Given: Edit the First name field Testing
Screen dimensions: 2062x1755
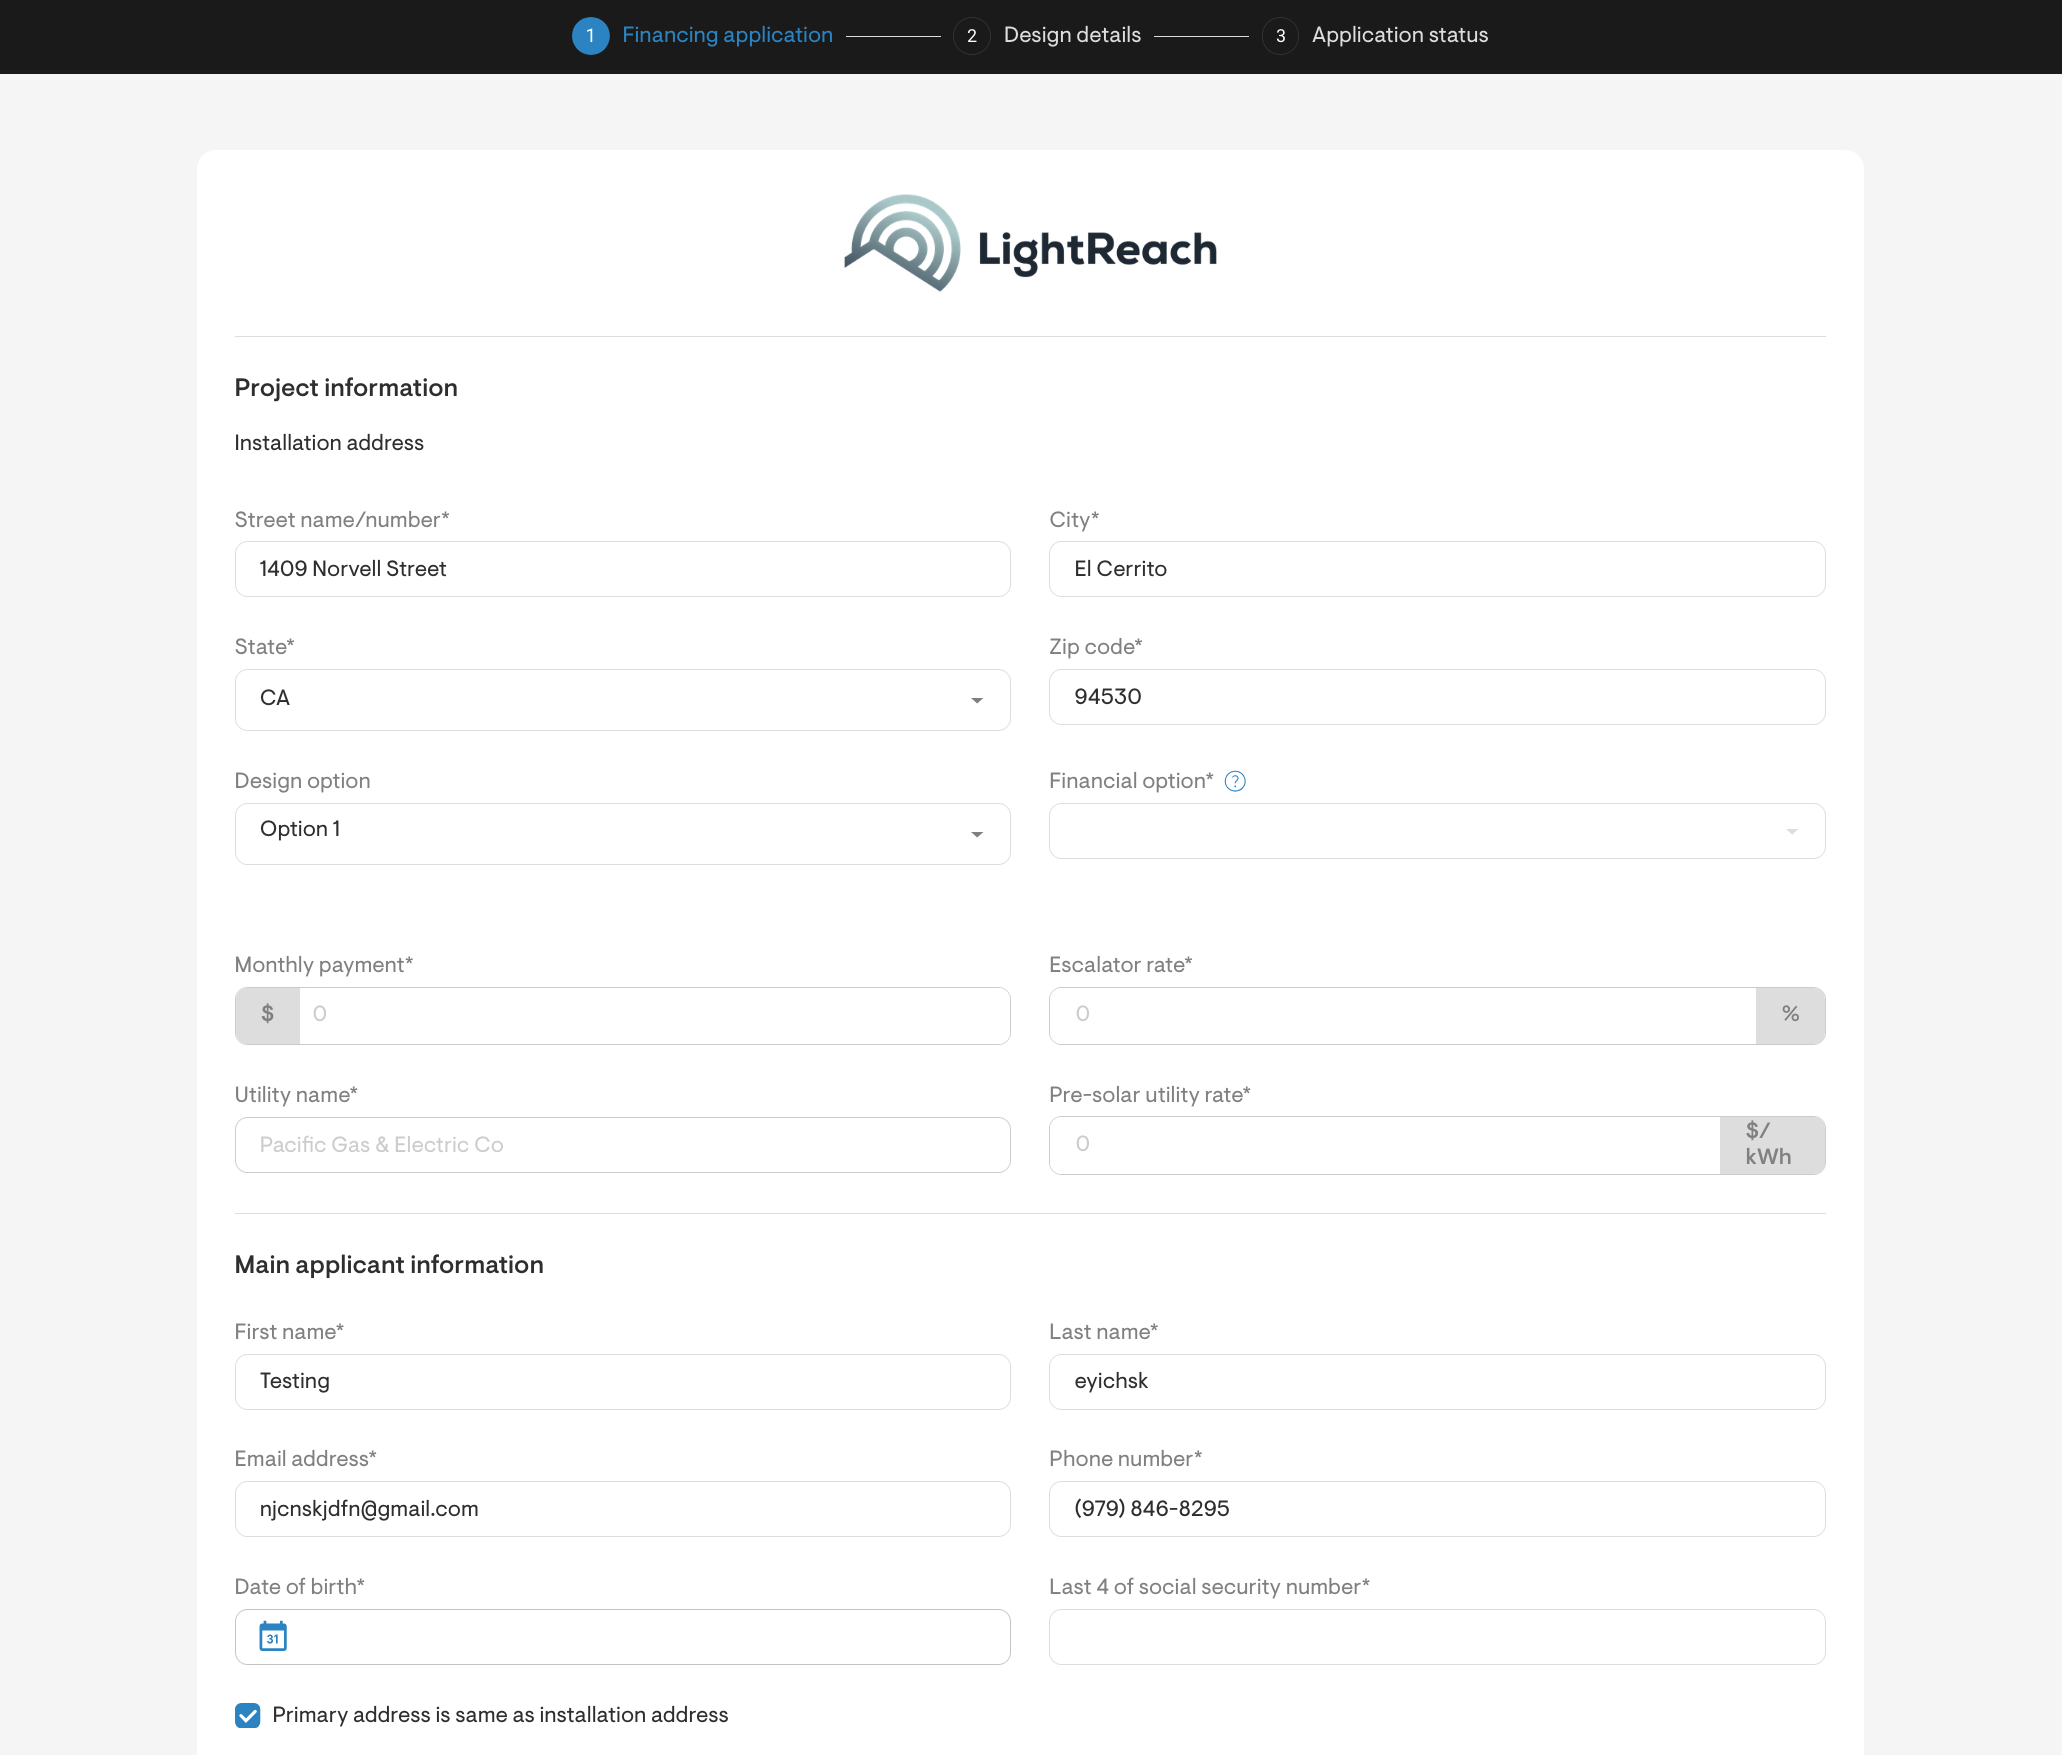Looking at the screenshot, I should click(622, 1382).
